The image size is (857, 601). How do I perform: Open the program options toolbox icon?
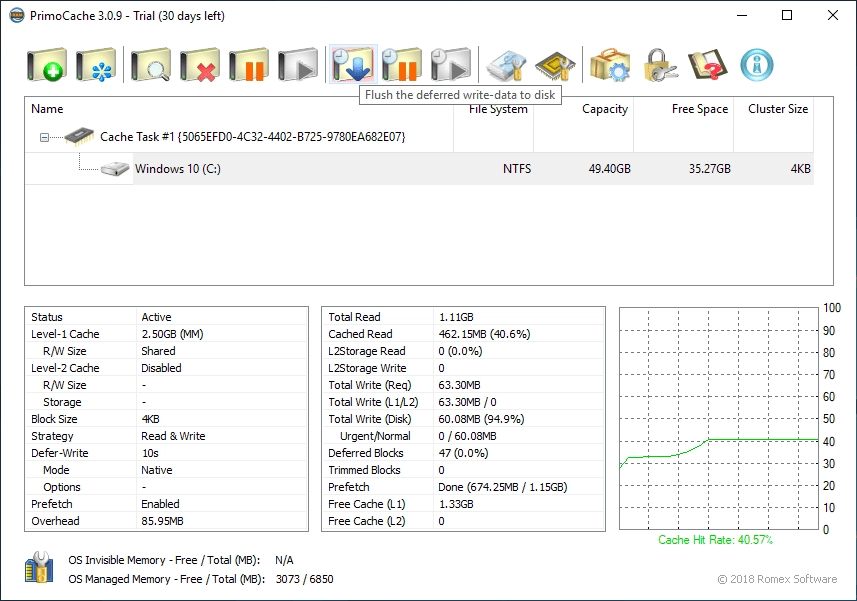pyautogui.click(x=611, y=64)
